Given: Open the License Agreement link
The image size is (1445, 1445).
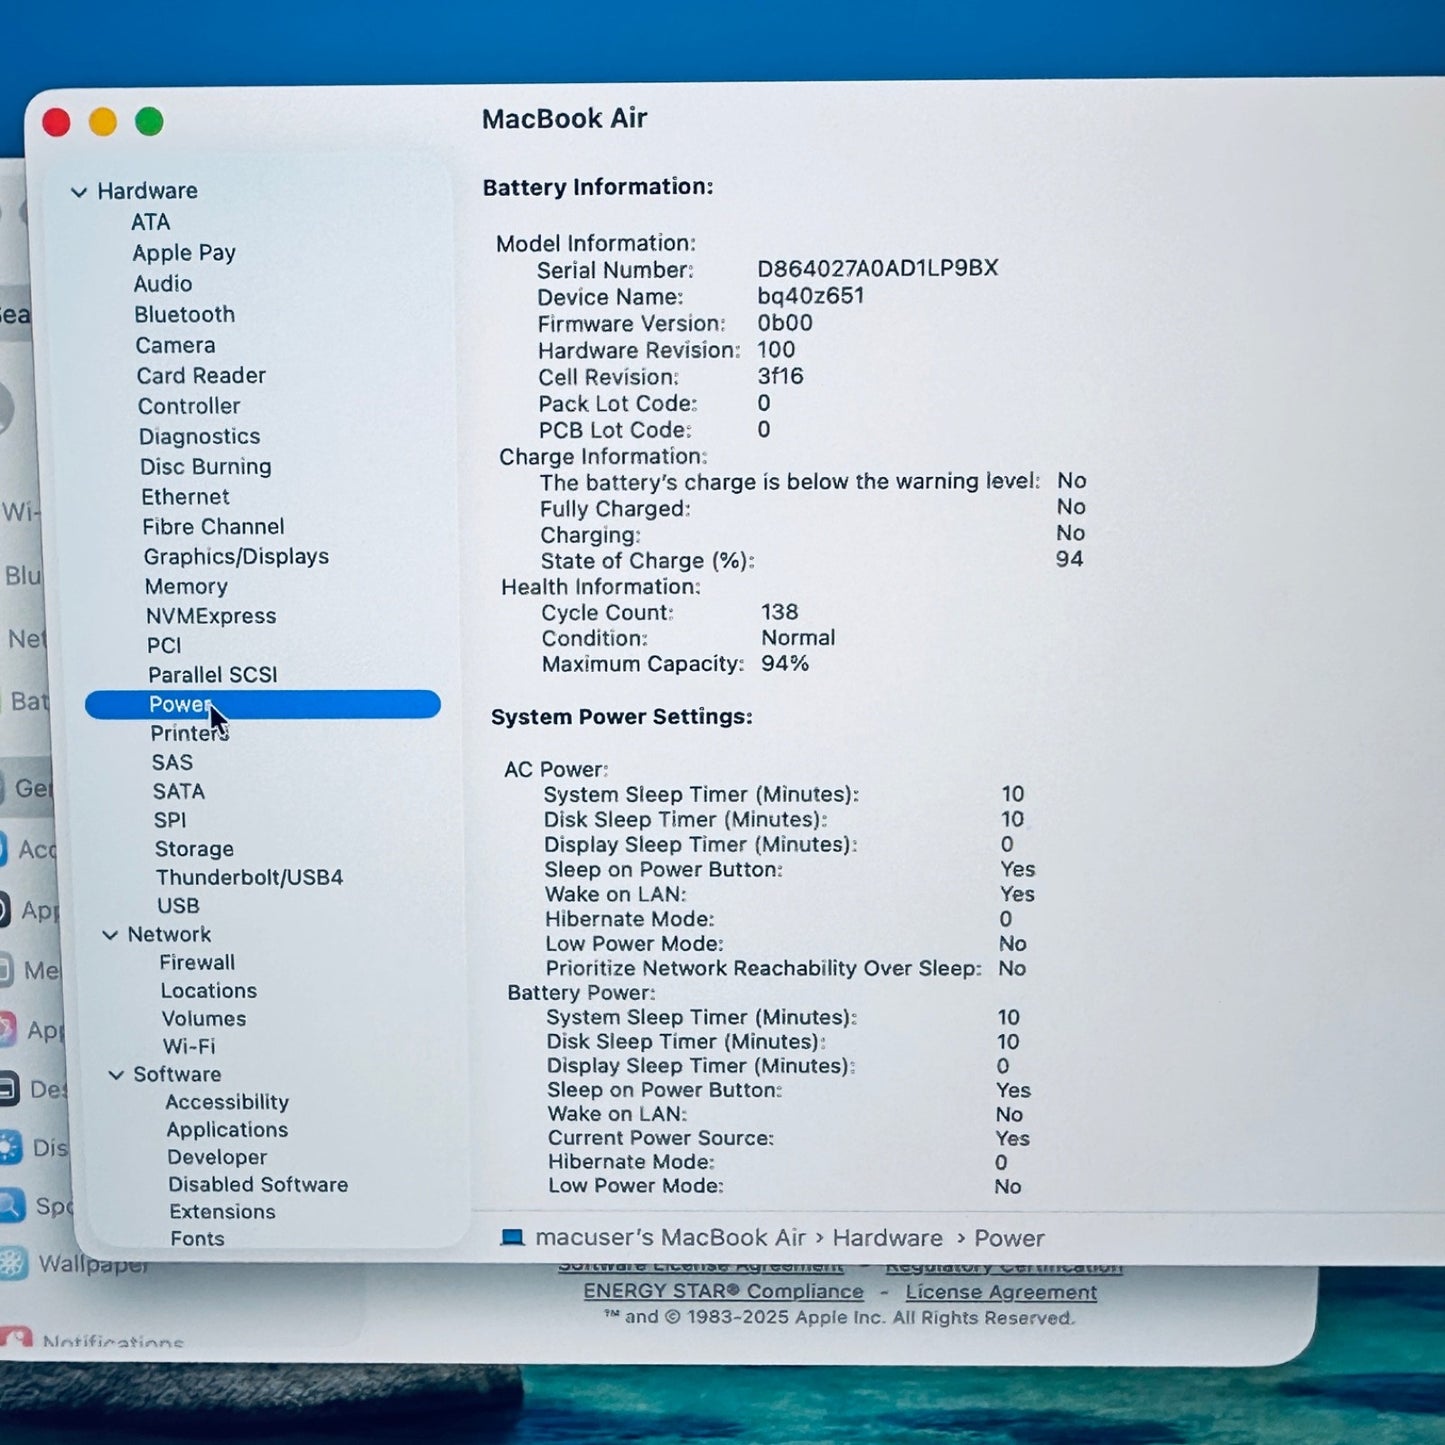Looking at the screenshot, I should [x=999, y=1291].
